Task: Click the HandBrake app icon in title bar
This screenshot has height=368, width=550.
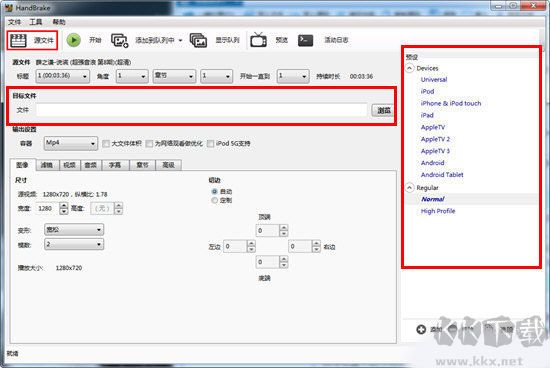Action: coord(9,7)
